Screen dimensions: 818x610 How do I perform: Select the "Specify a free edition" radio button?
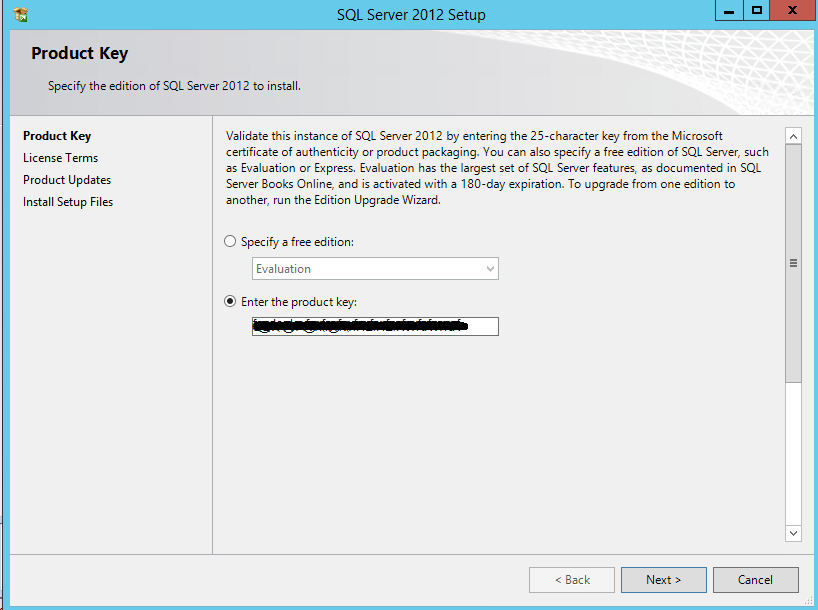pos(230,242)
